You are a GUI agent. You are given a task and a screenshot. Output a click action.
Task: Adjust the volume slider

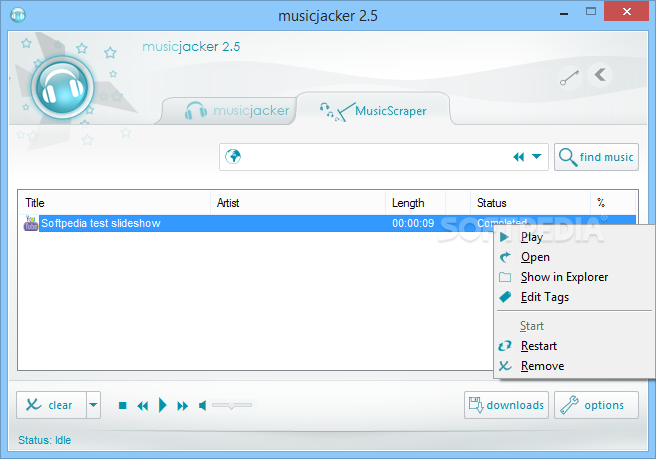tap(232, 405)
